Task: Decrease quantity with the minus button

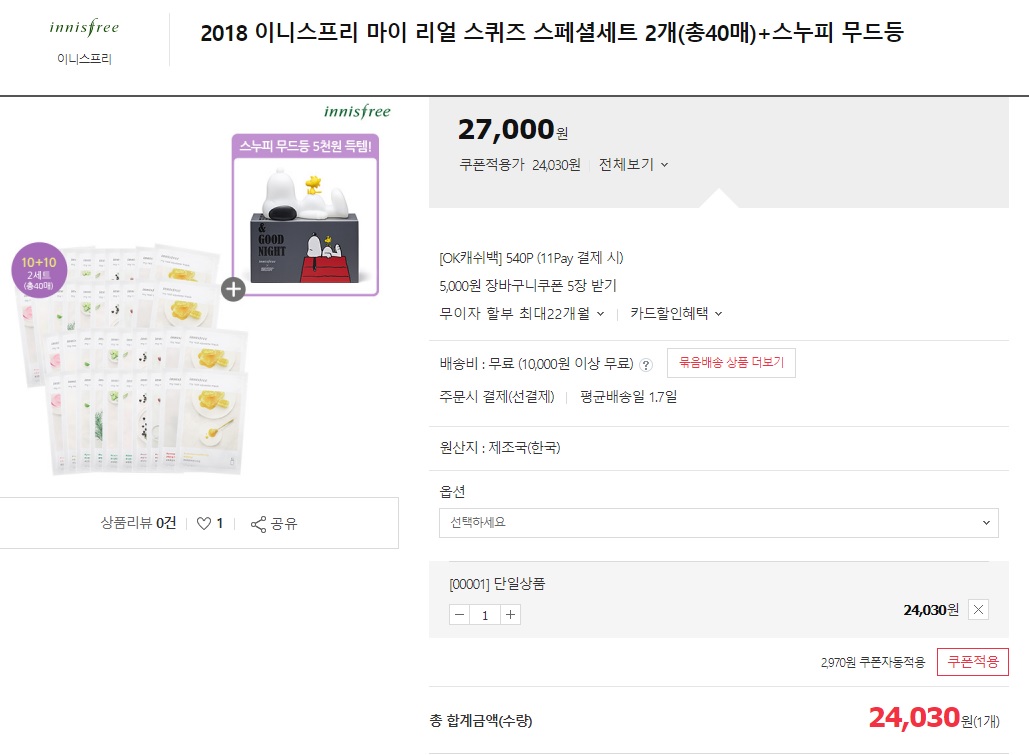Action: pyautogui.click(x=460, y=615)
